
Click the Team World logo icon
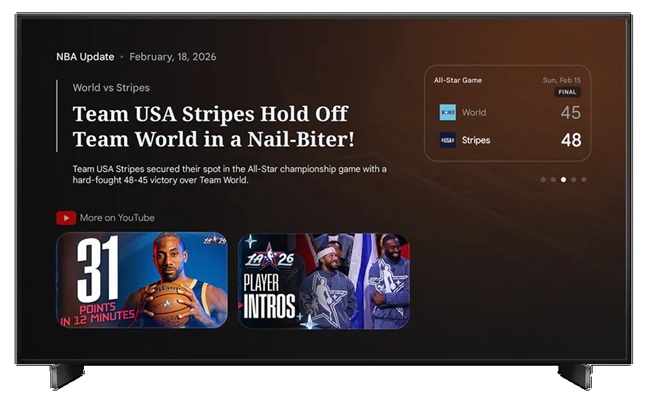click(x=447, y=112)
